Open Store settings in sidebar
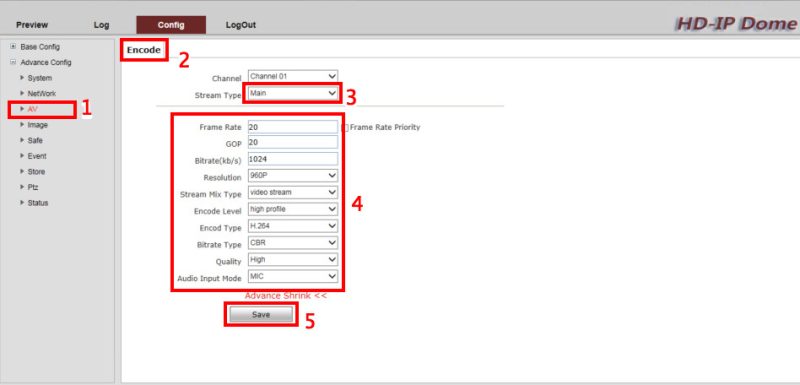 [36, 171]
